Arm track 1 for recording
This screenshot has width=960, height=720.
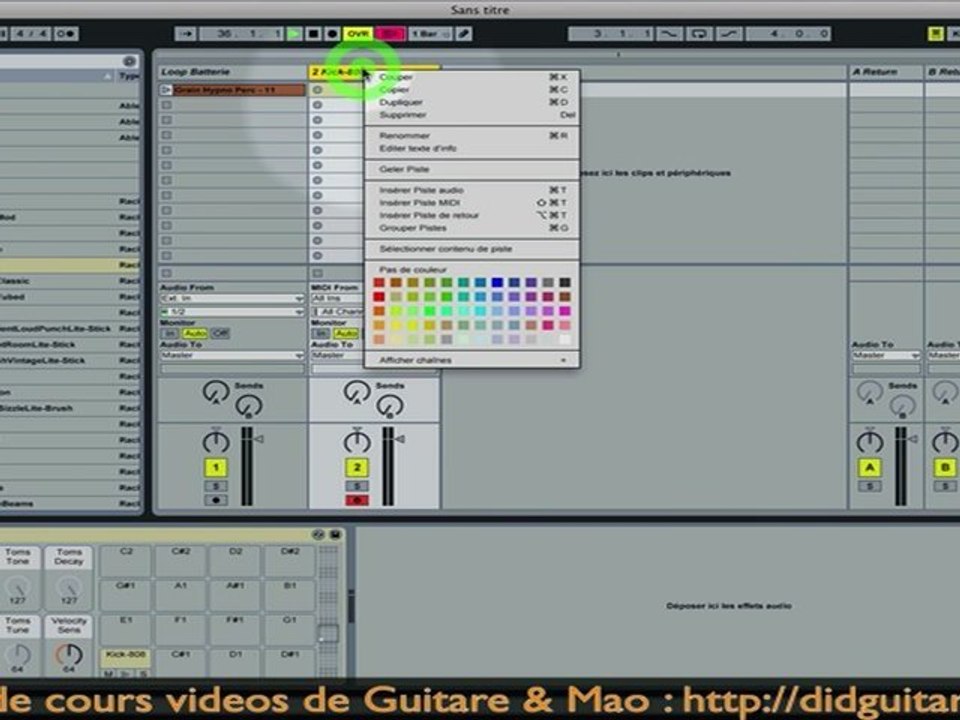tap(216, 500)
